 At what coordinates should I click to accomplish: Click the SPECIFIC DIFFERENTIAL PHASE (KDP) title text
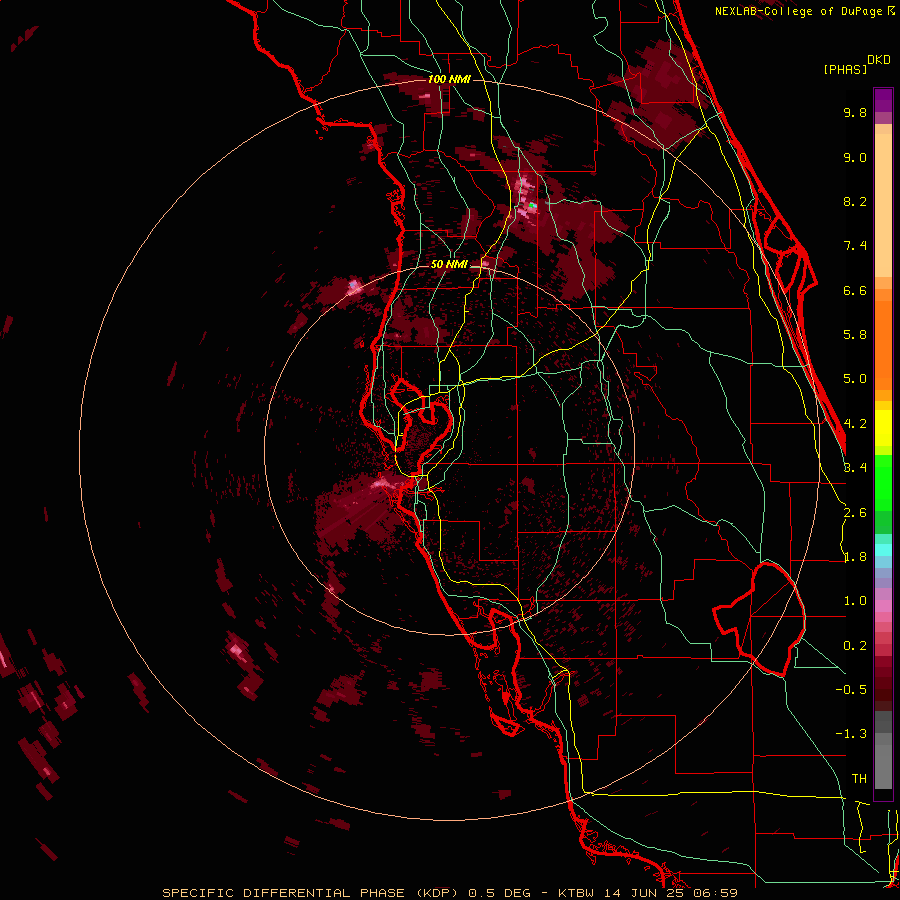tap(310, 893)
